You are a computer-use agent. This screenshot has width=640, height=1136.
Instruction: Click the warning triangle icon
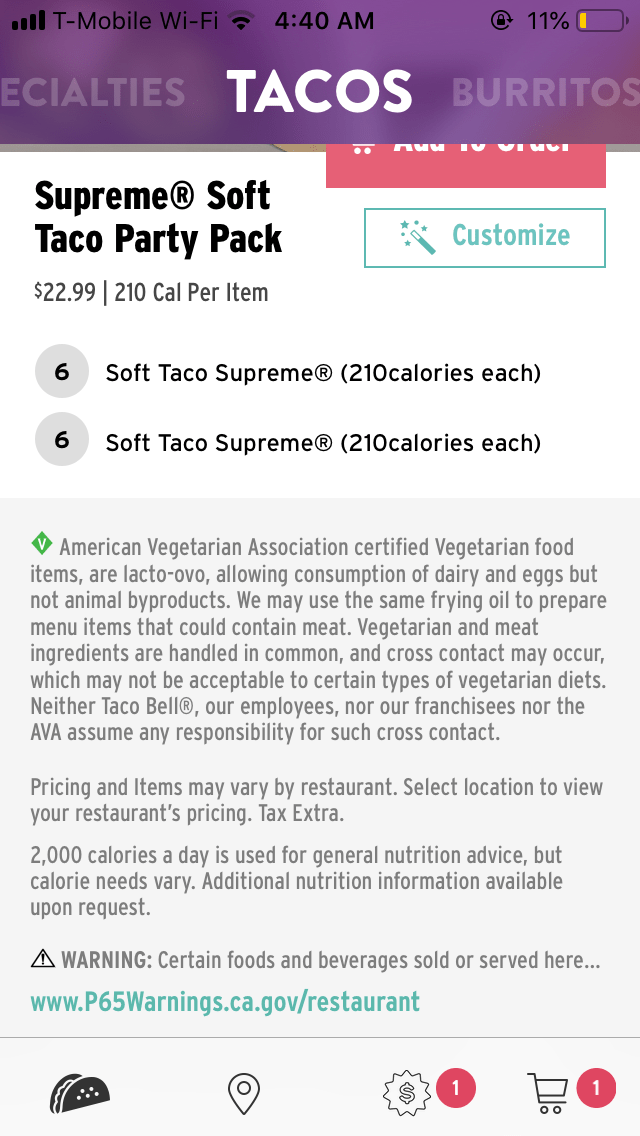click(41, 958)
